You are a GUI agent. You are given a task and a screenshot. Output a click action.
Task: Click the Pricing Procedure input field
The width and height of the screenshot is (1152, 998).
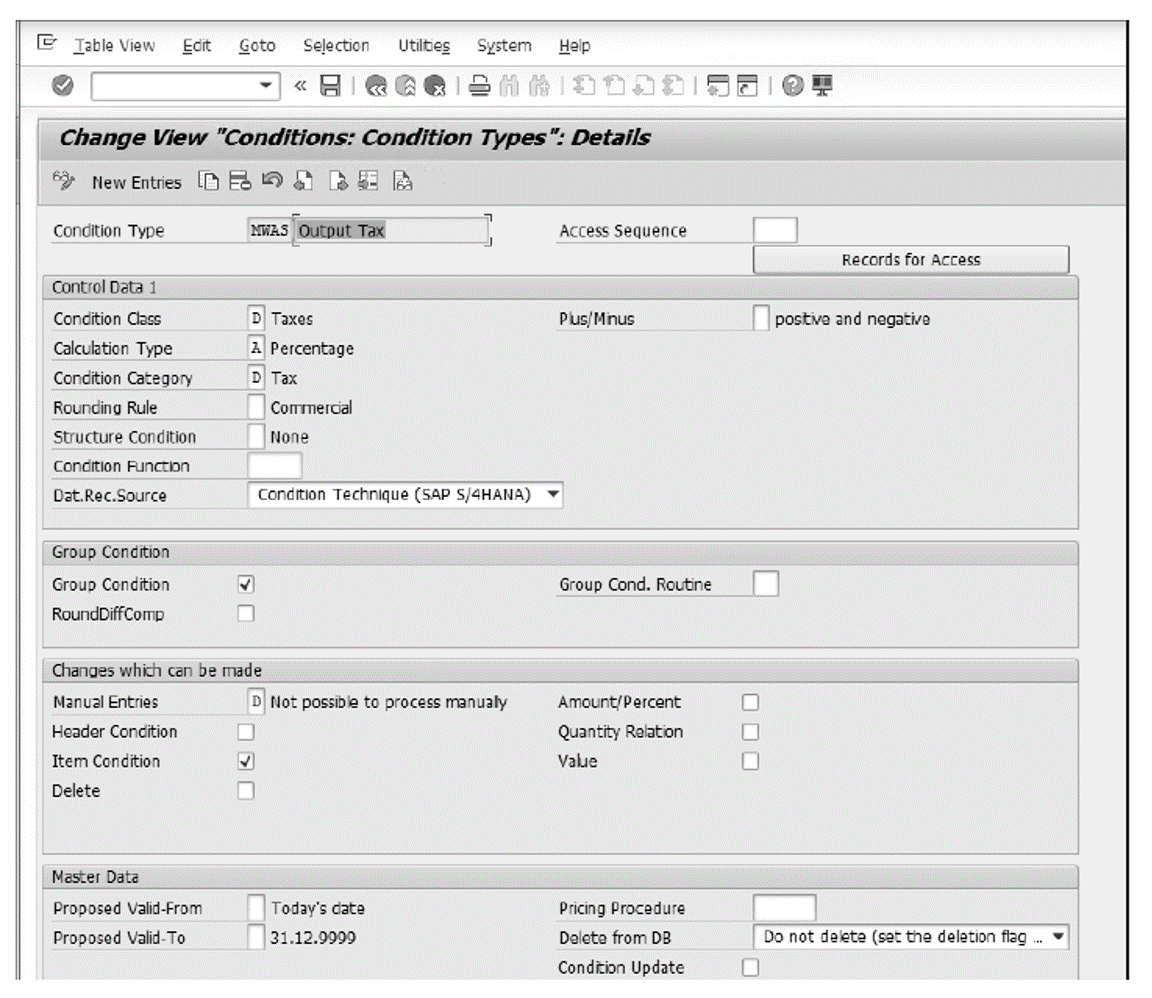click(784, 908)
